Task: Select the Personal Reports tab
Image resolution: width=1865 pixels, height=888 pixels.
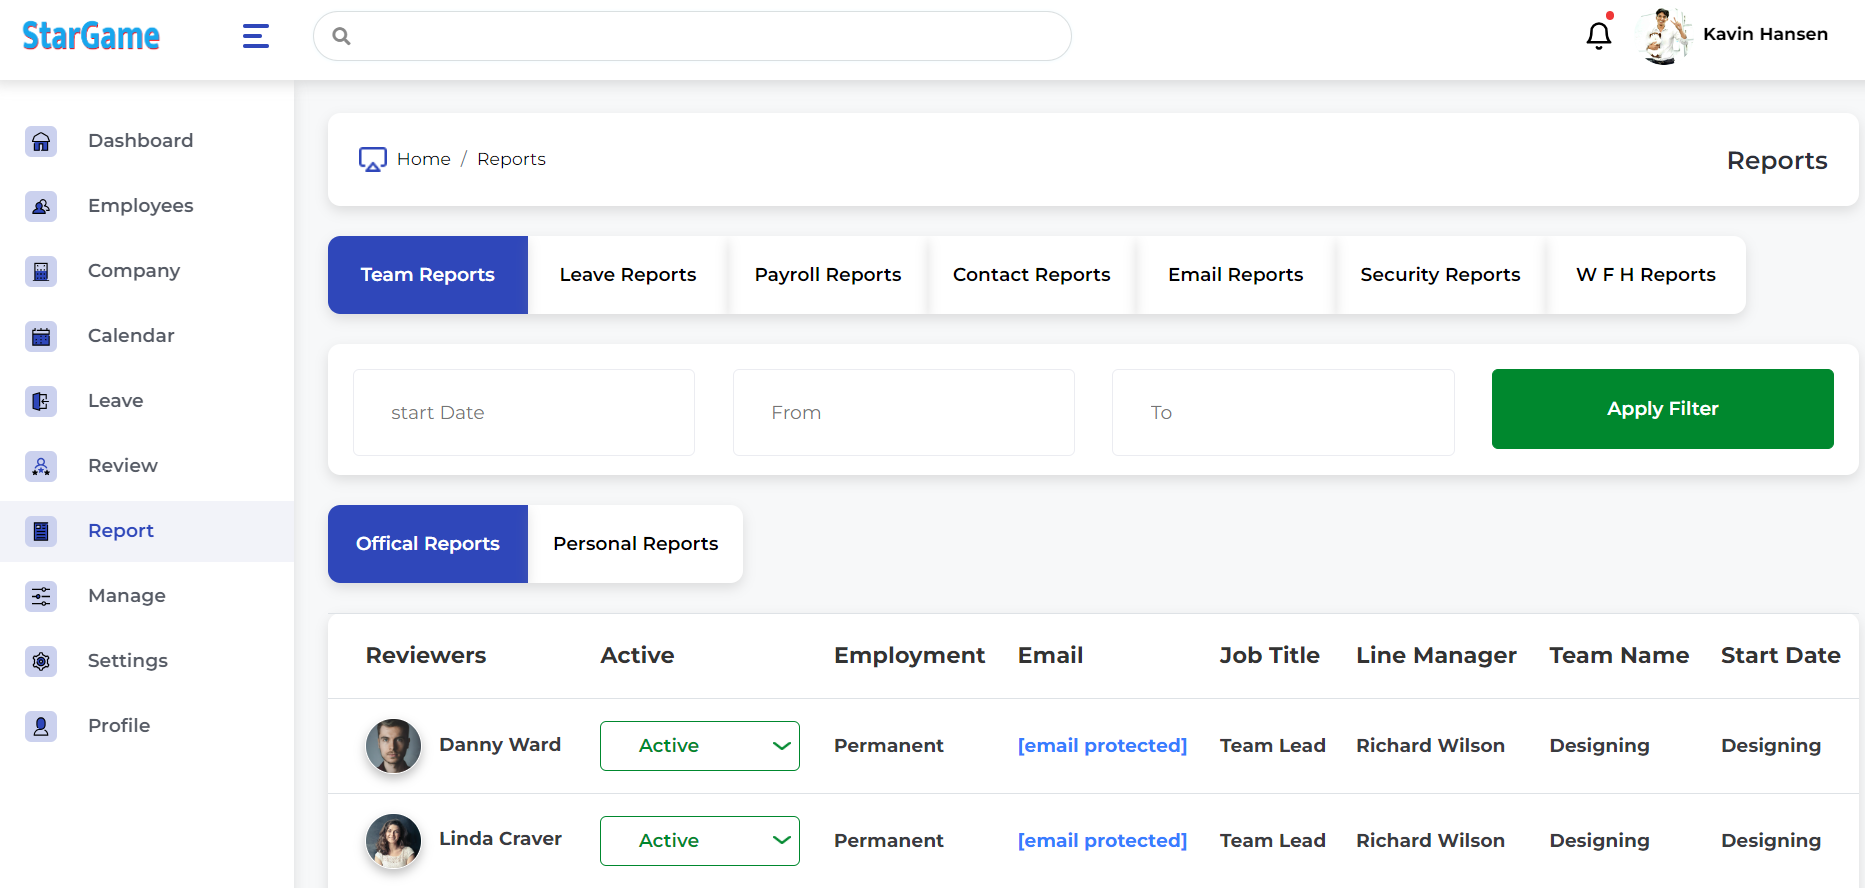Action: [635, 544]
